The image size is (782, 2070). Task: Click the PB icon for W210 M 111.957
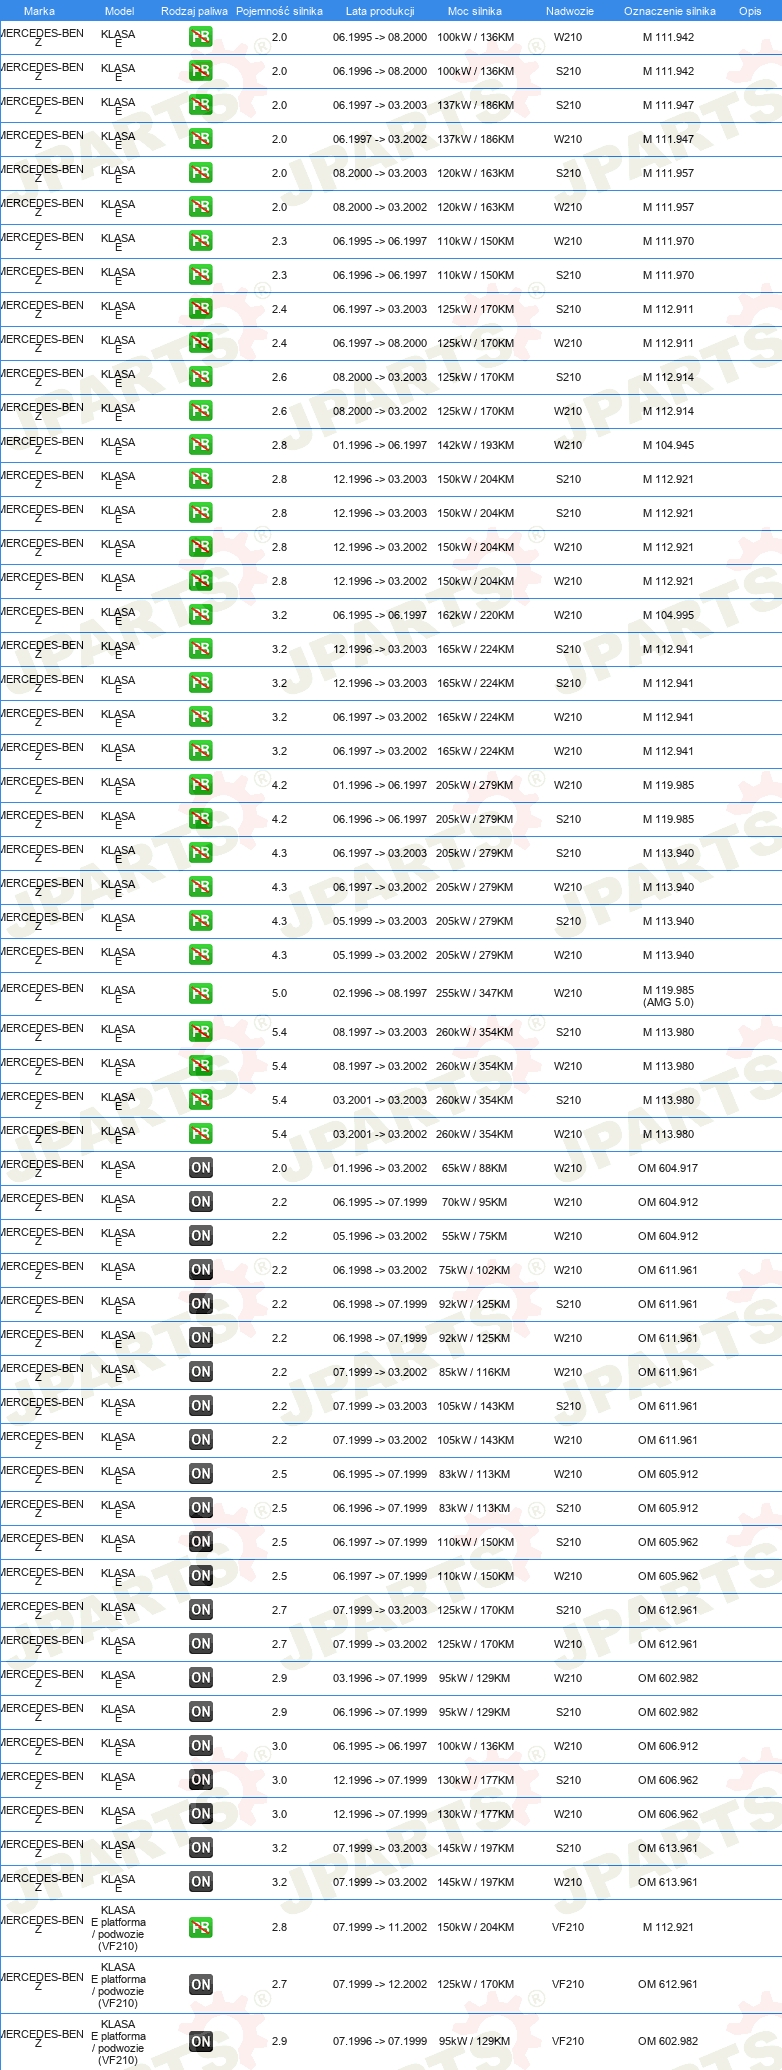click(x=201, y=207)
